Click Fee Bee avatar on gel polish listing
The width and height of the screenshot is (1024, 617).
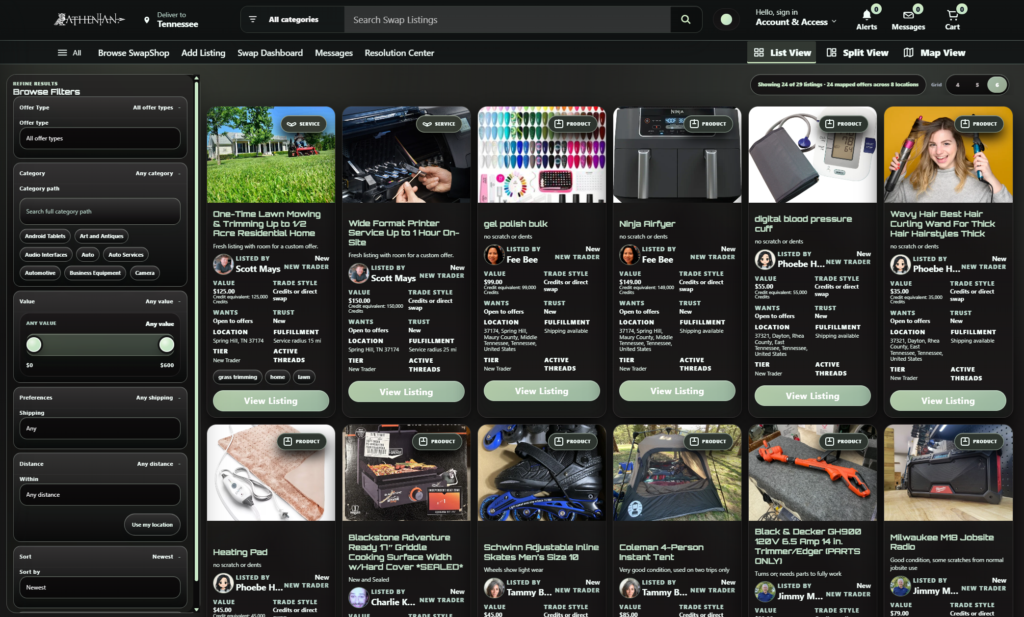494,255
